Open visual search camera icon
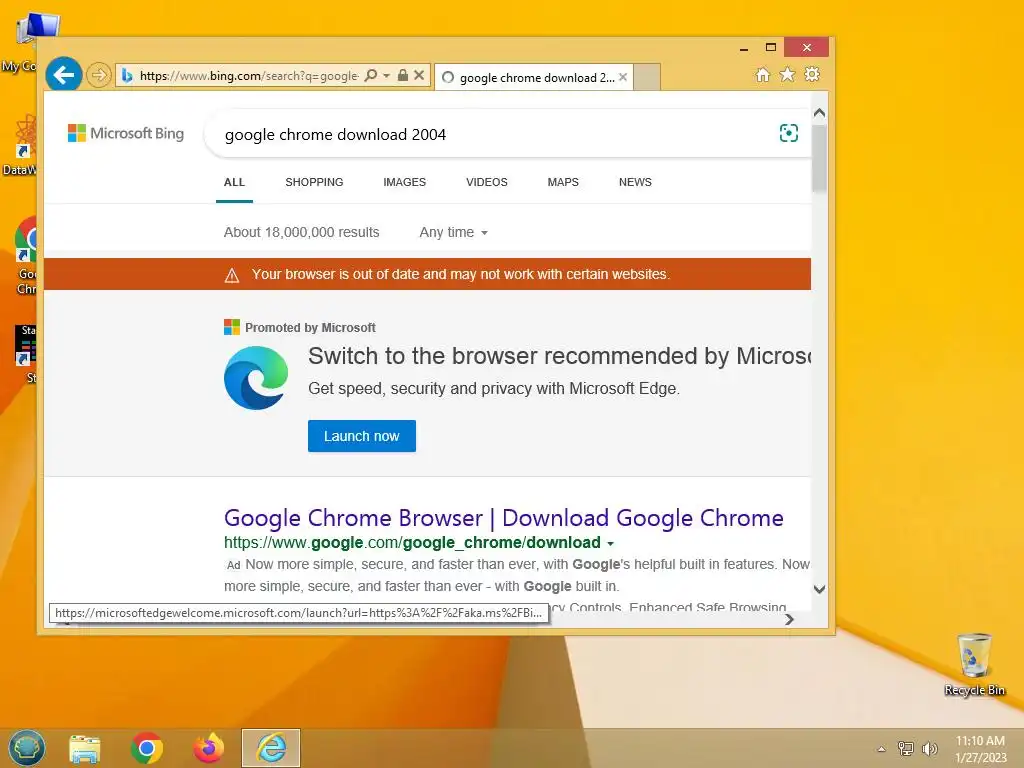Image resolution: width=1024 pixels, height=768 pixels. (789, 133)
